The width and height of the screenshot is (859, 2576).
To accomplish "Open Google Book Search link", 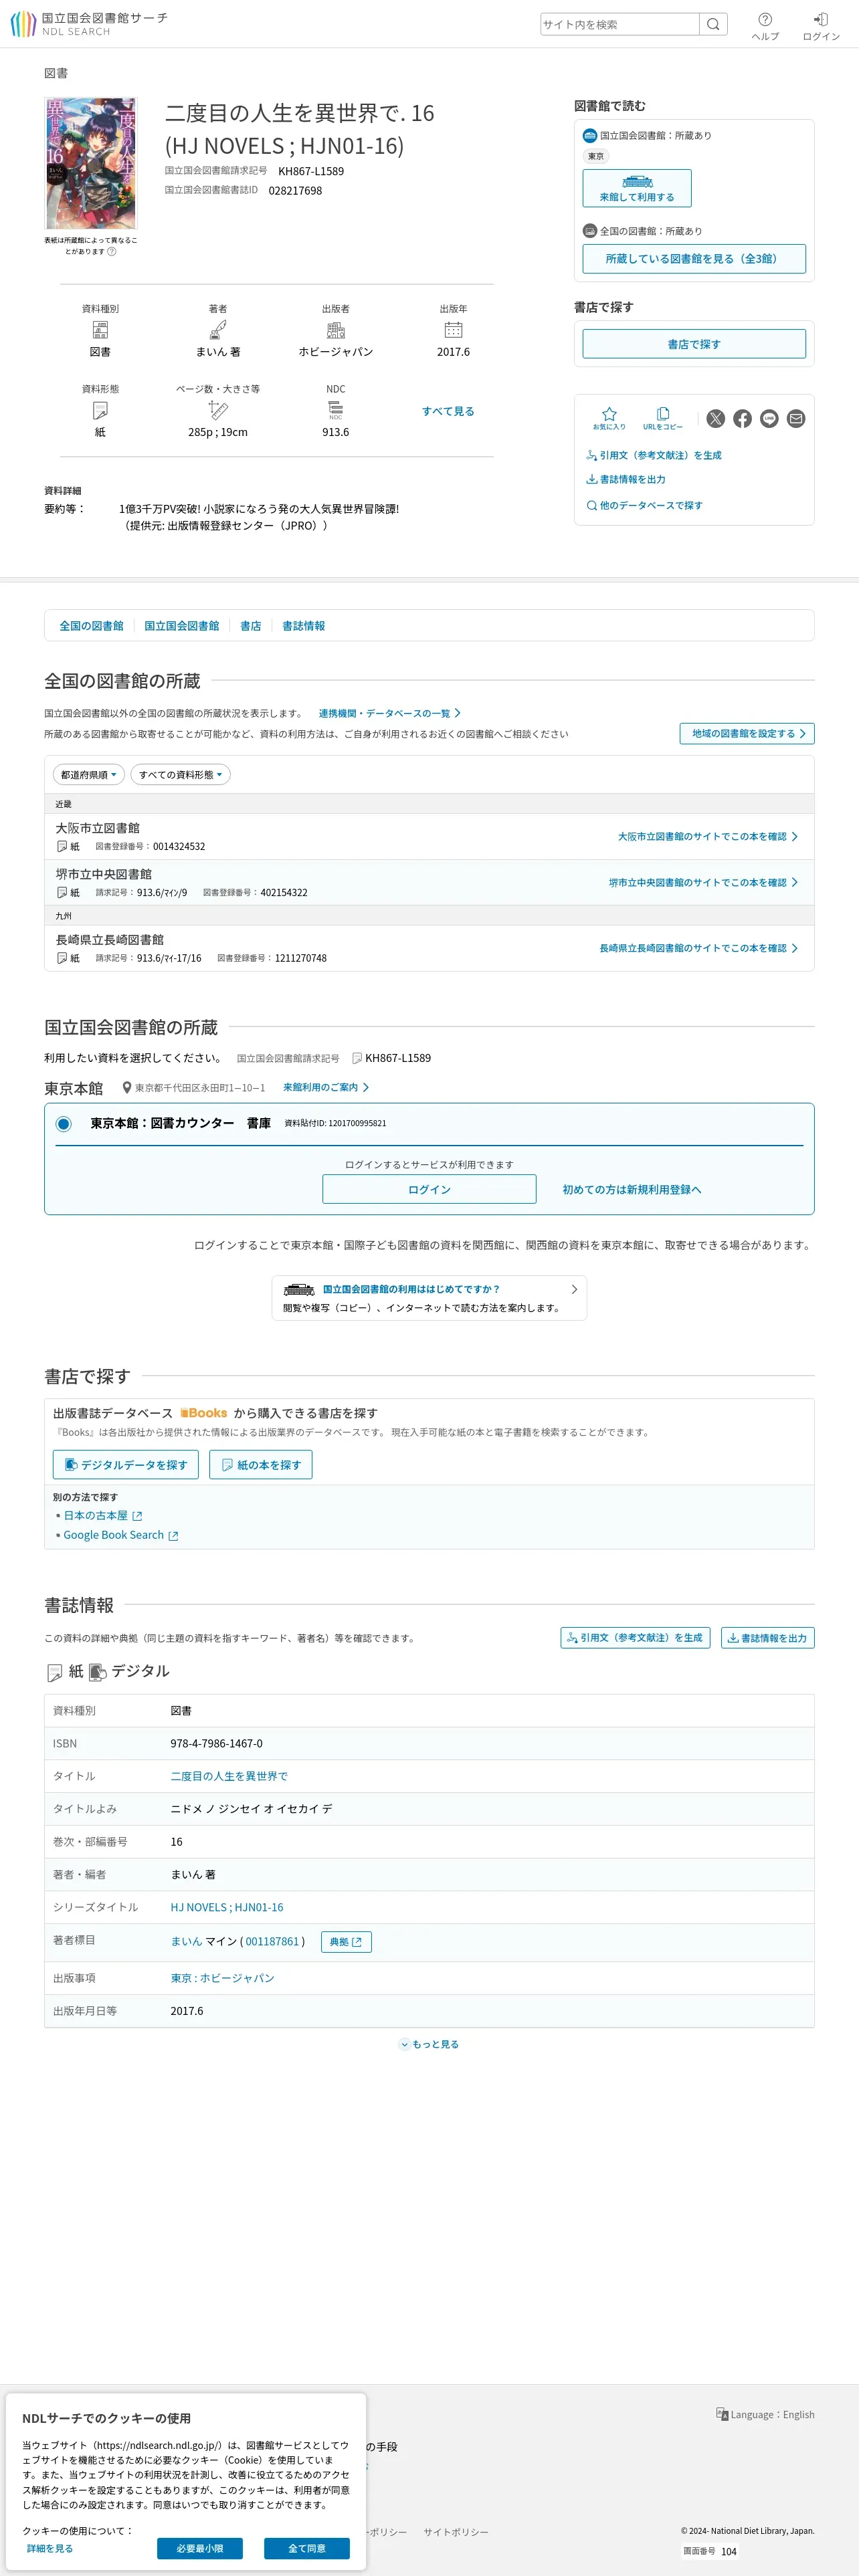I will (x=121, y=1536).
